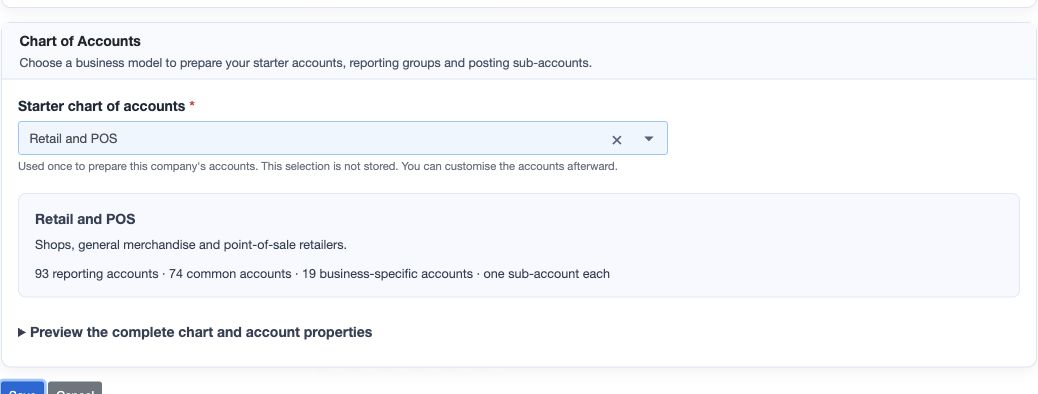The height and width of the screenshot is (394, 1038).
Task: Click the Retail and POS card title
Action: point(85,219)
